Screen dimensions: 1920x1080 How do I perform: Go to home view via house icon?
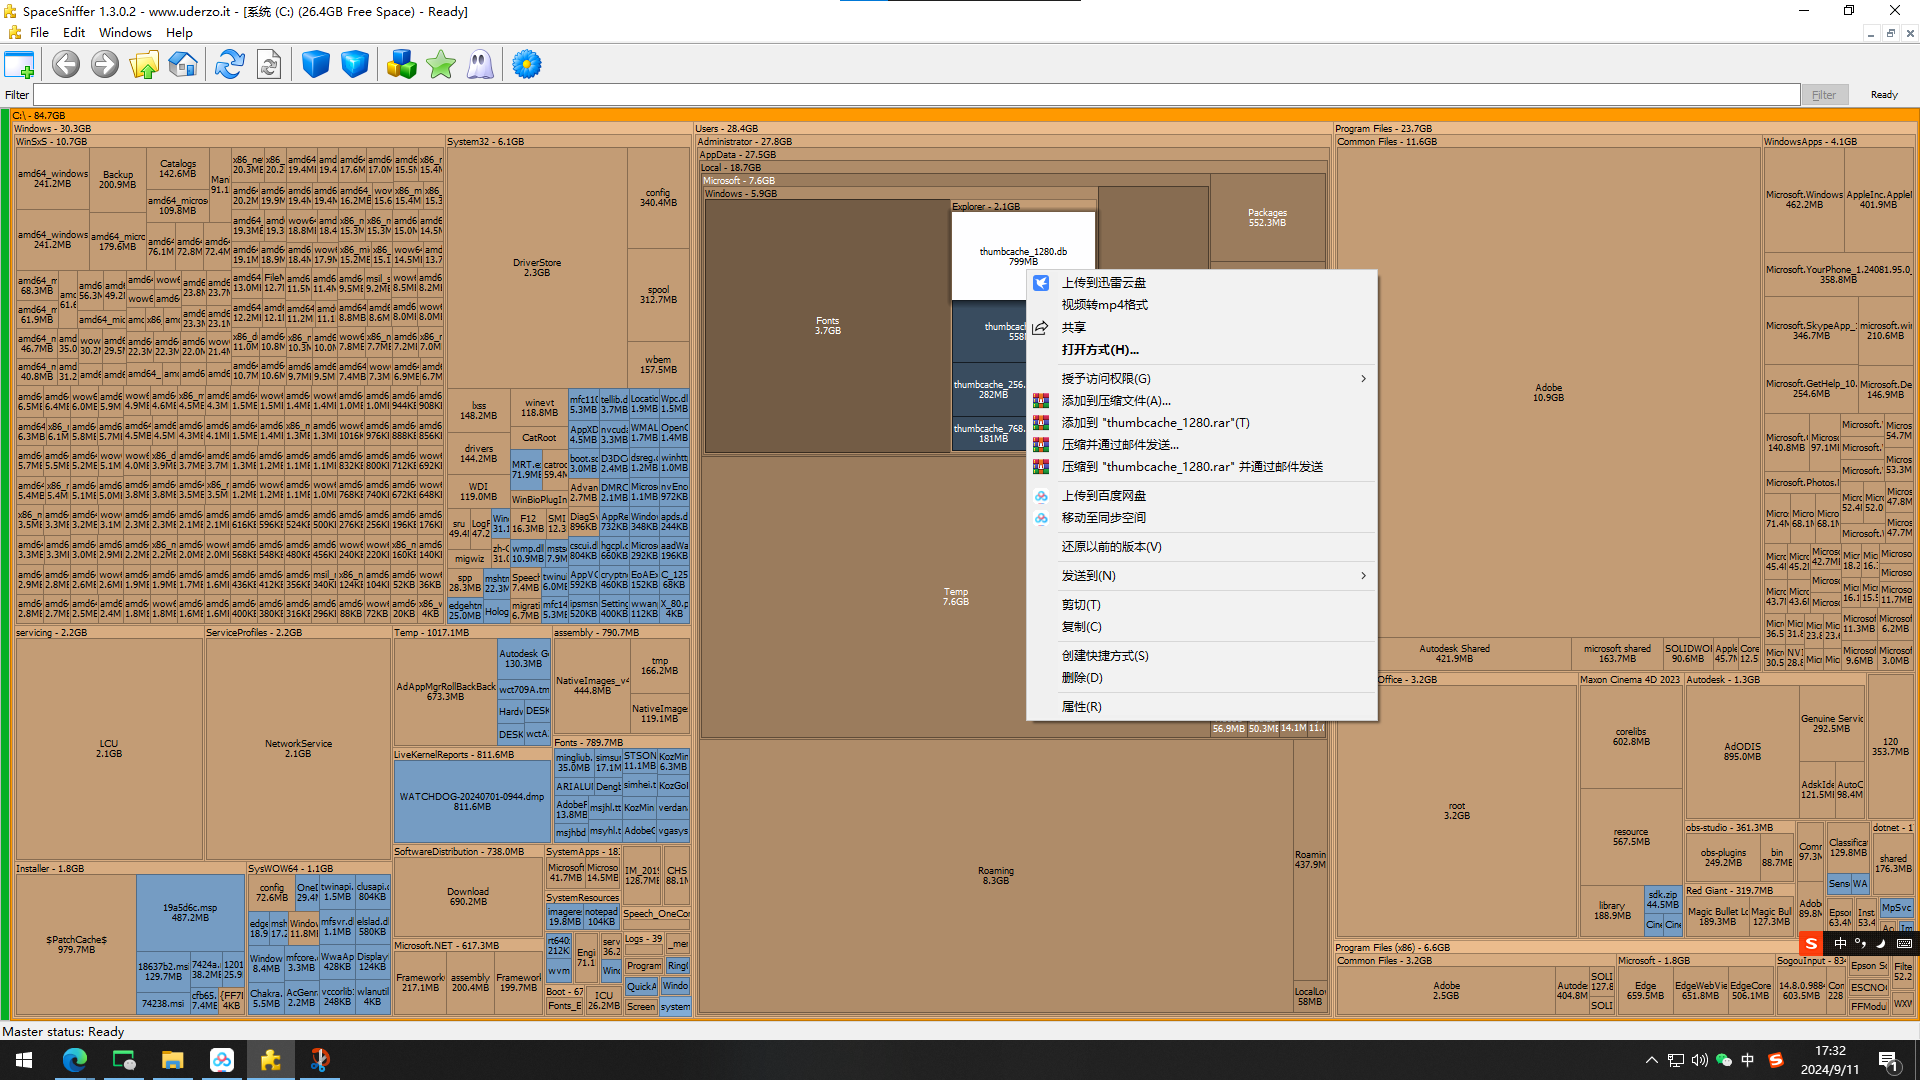point(183,65)
